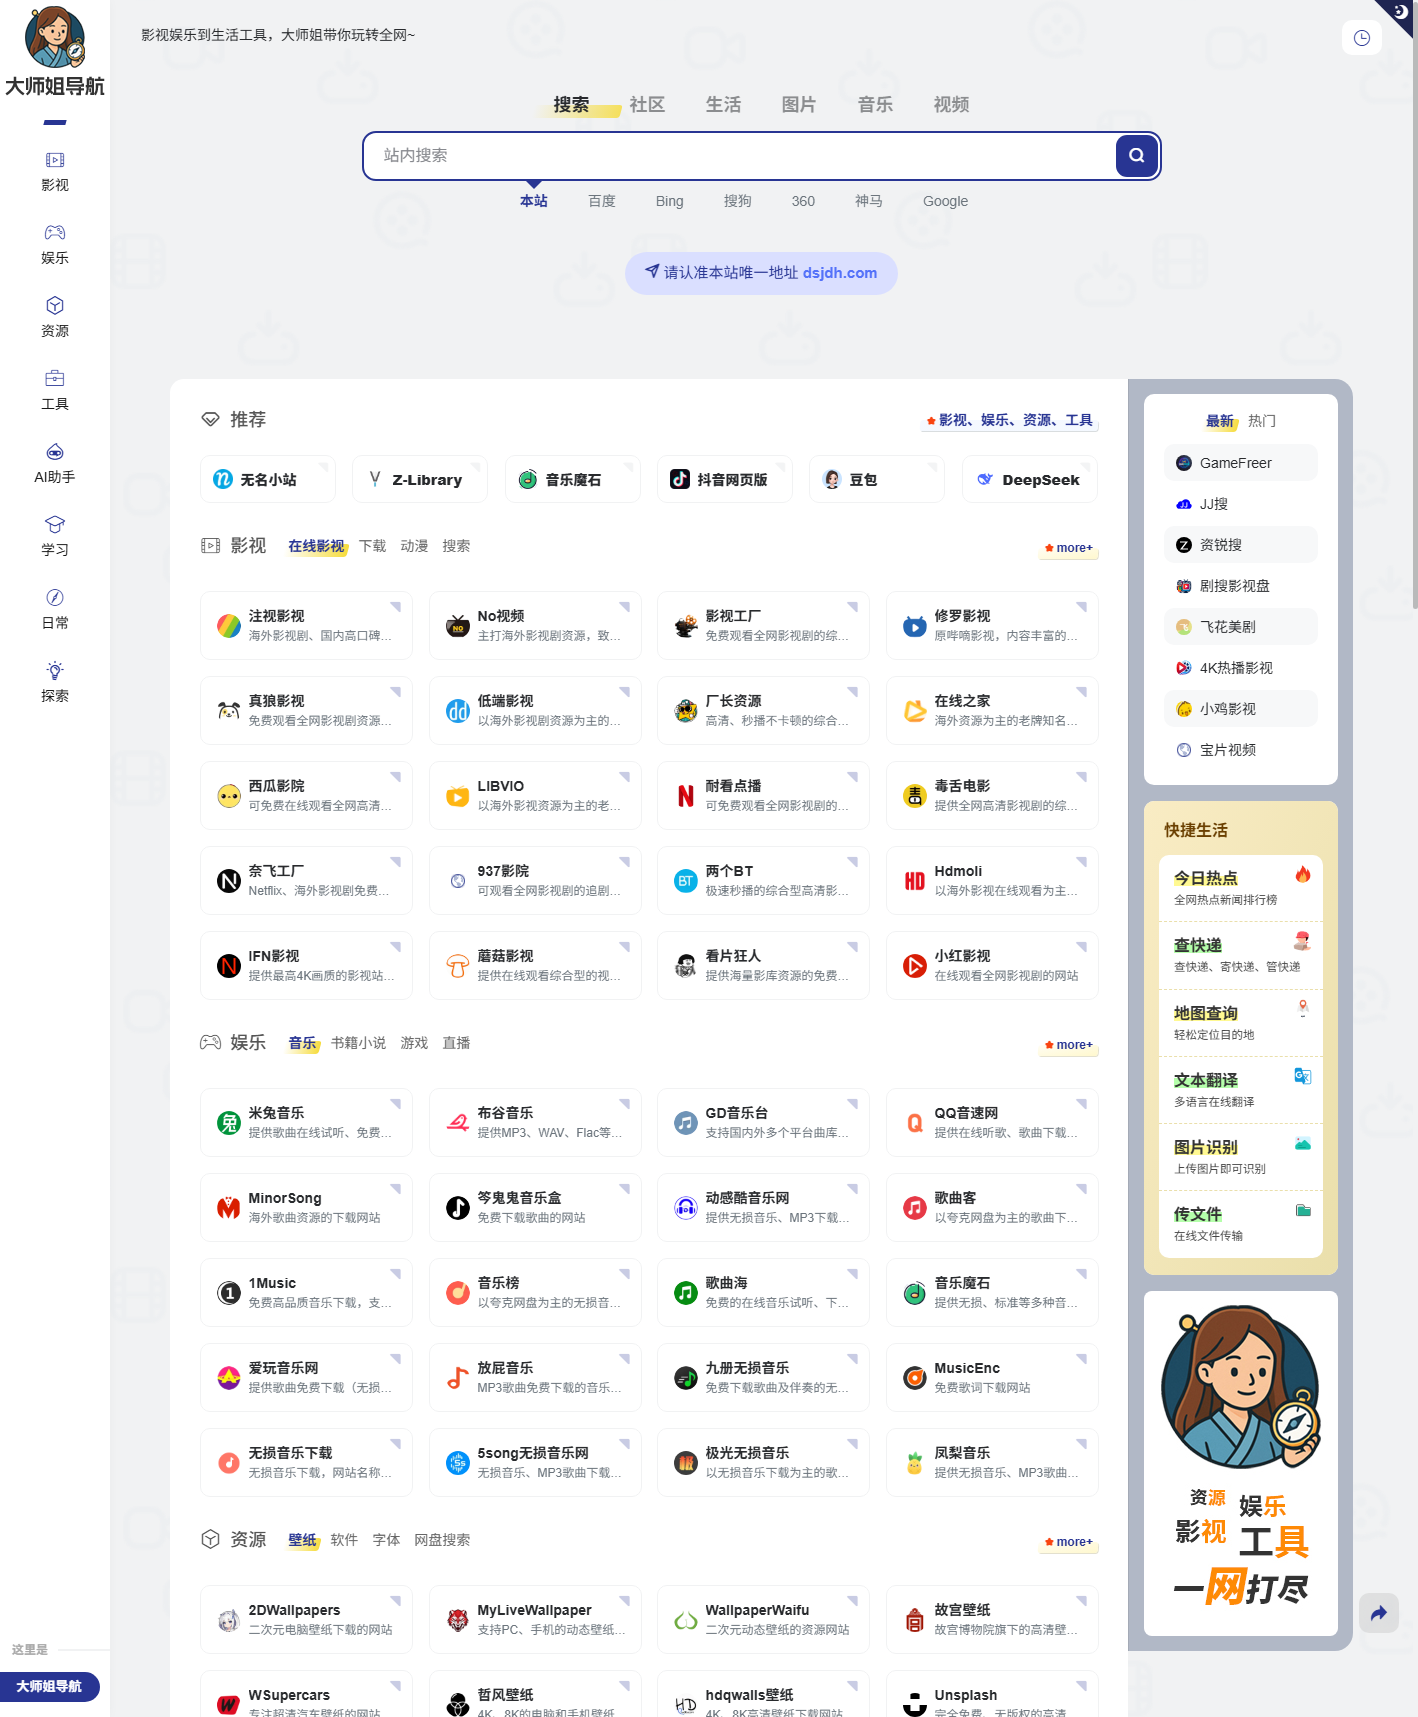The height and width of the screenshot is (1717, 1418).
Task: Toggle dark mode moon icon
Action: tap(1398, 13)
